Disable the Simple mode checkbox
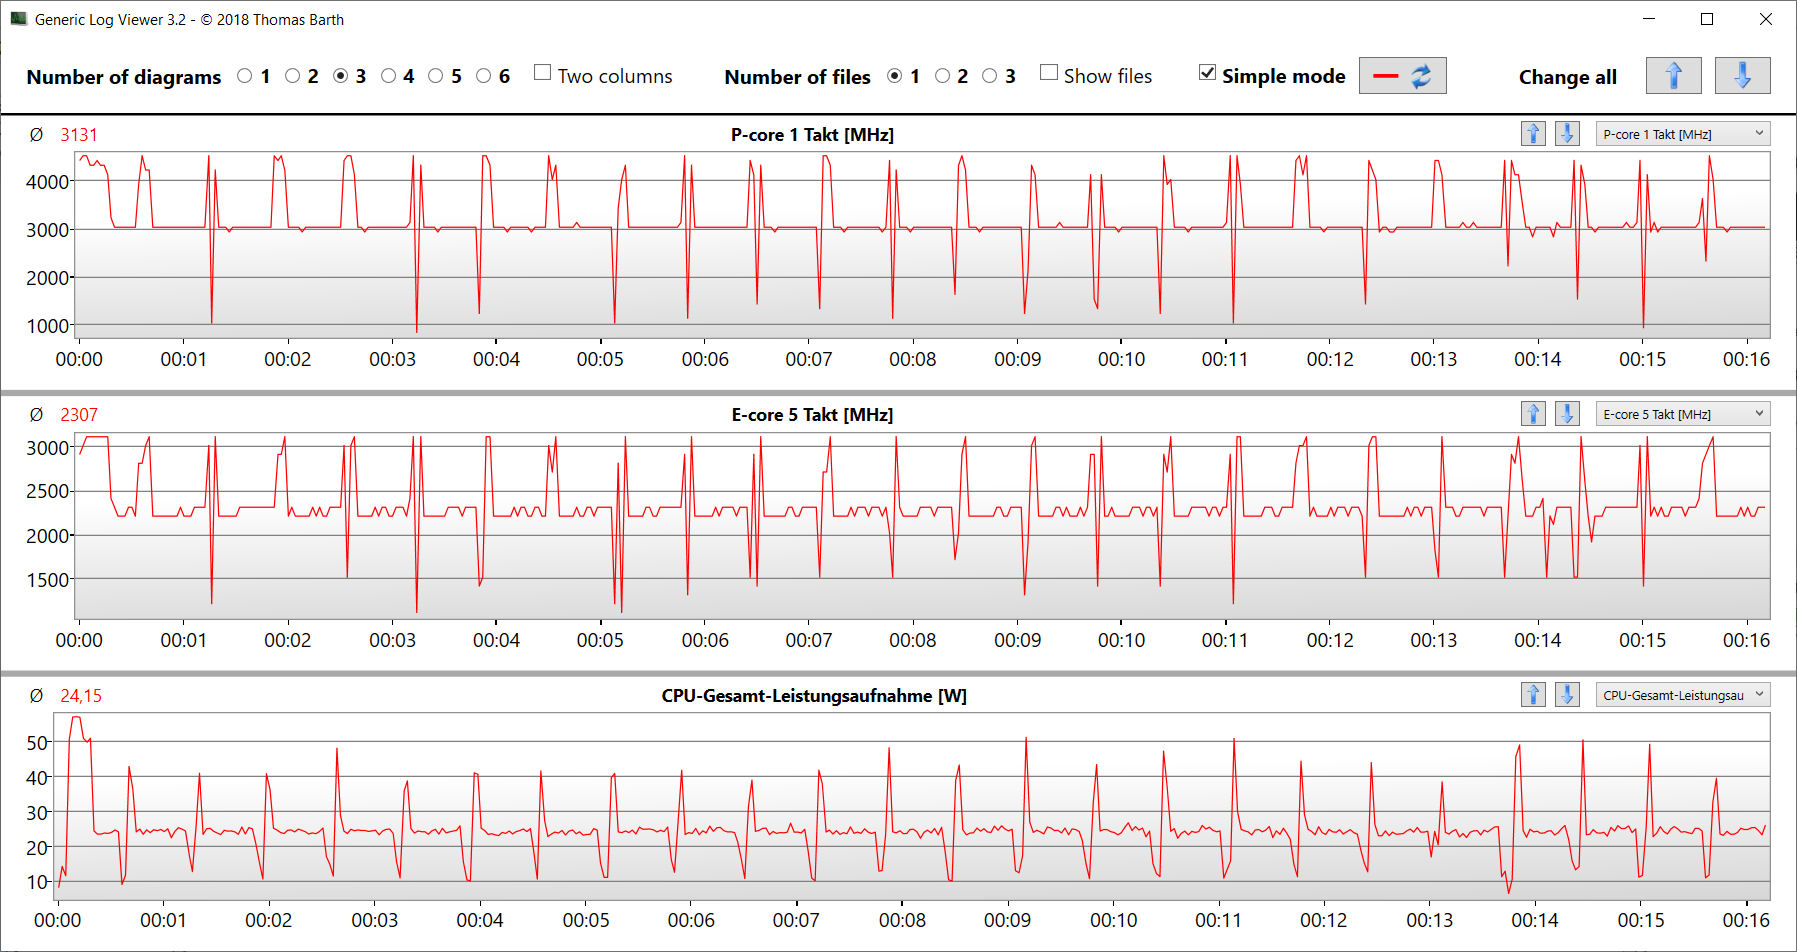The height and width of the screenshot is (952, 1797). coord(1207,73)
